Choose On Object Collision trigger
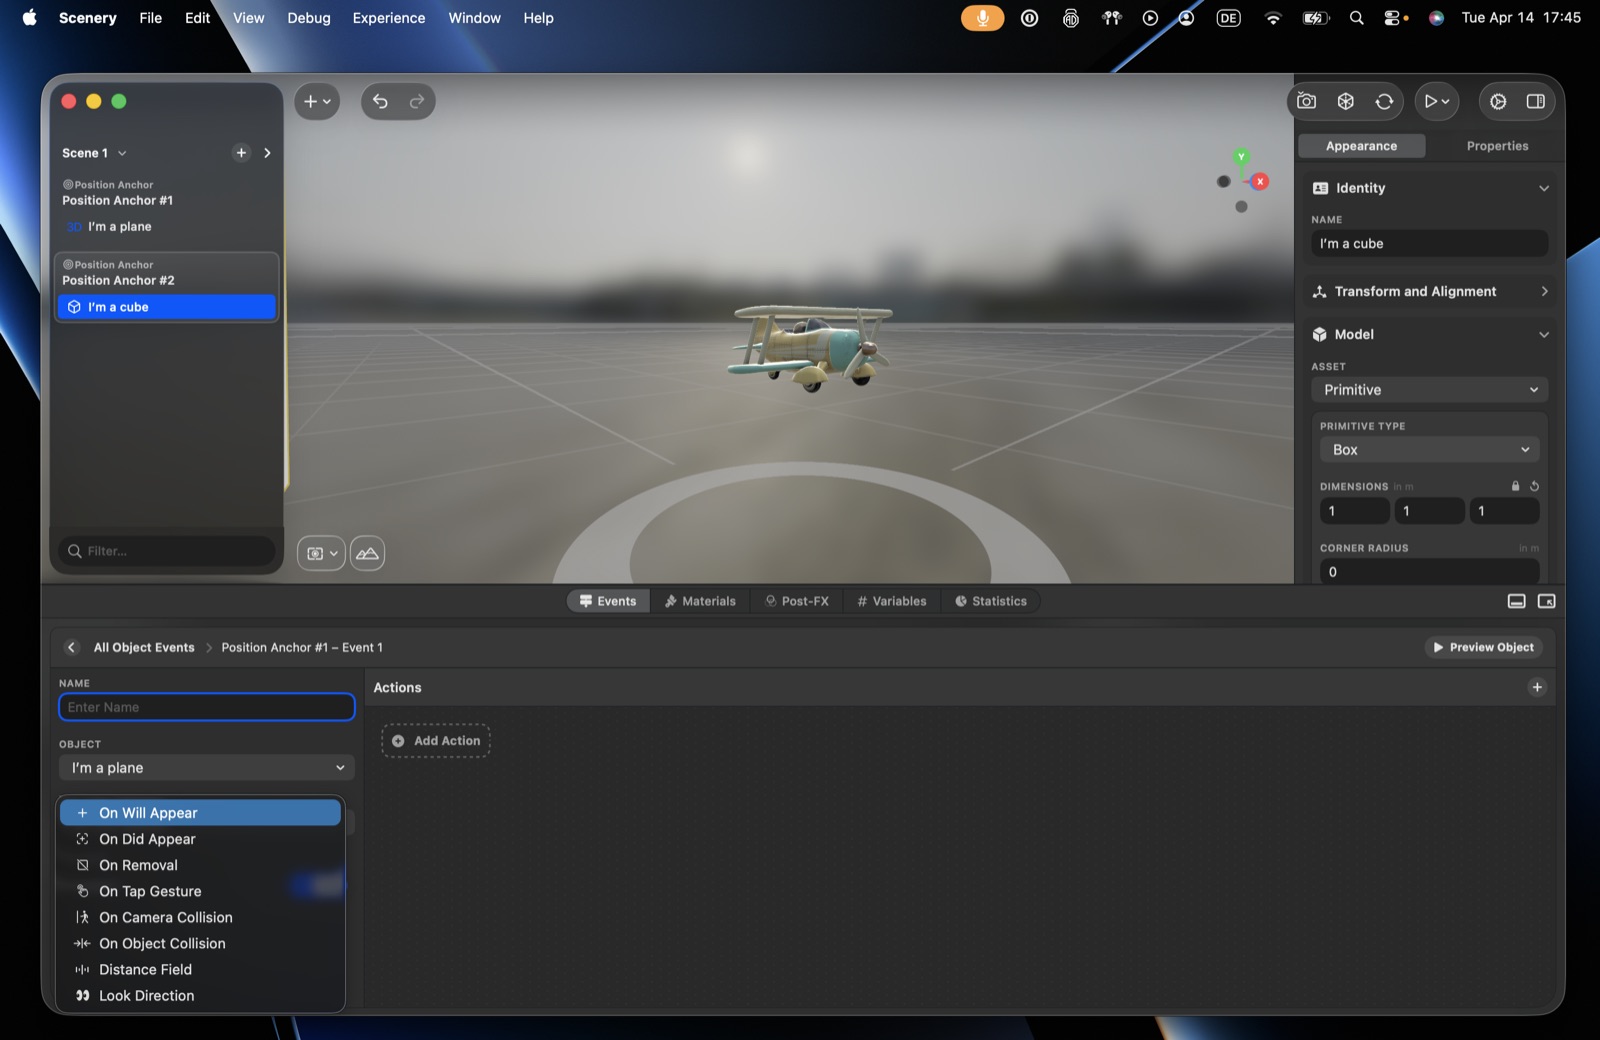Viewport: 1600px width, 1040px height. click(x=200, y=943)
